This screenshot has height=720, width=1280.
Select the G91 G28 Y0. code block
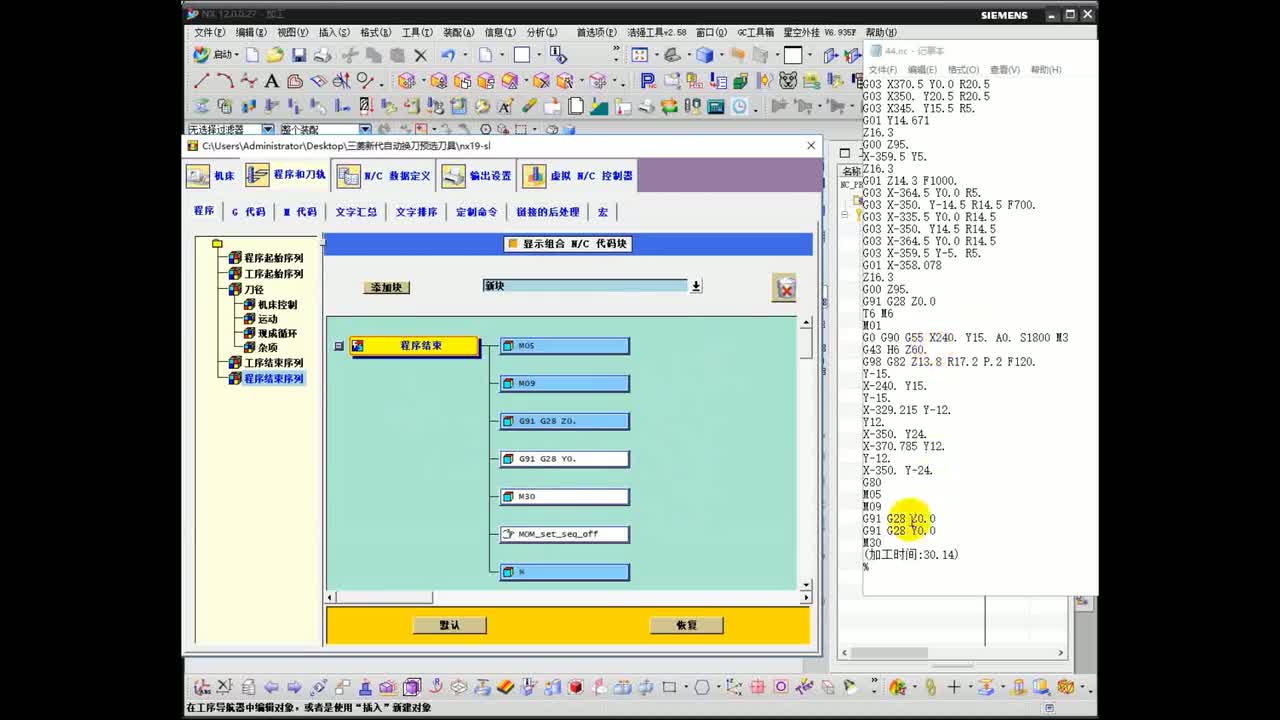coord(565,459)
